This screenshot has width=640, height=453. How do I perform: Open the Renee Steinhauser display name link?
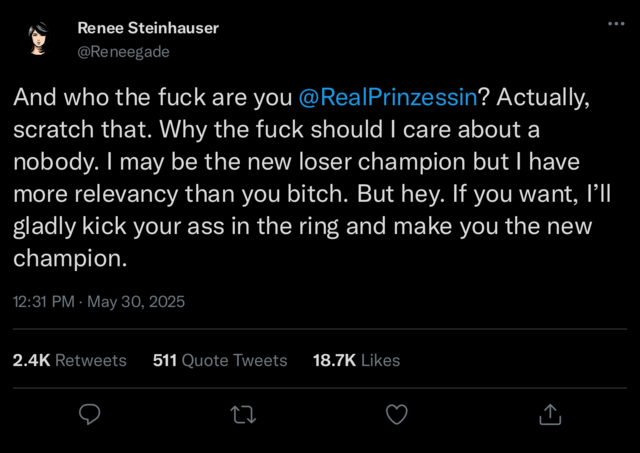(x=146, y=27)
